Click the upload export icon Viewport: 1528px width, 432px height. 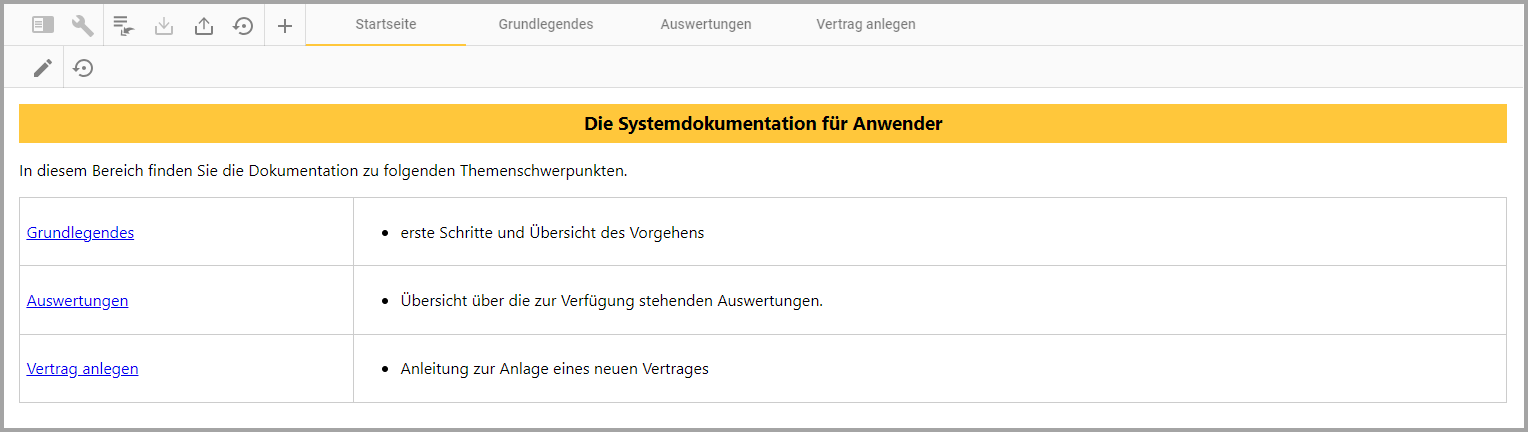pyautogui.click(x=204, y=25)
